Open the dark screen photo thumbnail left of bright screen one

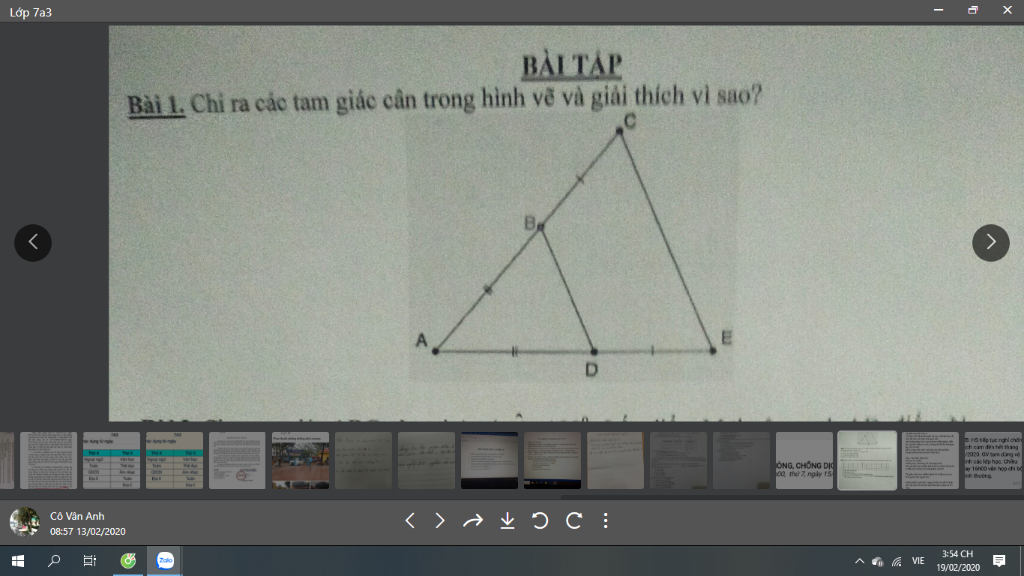pos(489,460)
